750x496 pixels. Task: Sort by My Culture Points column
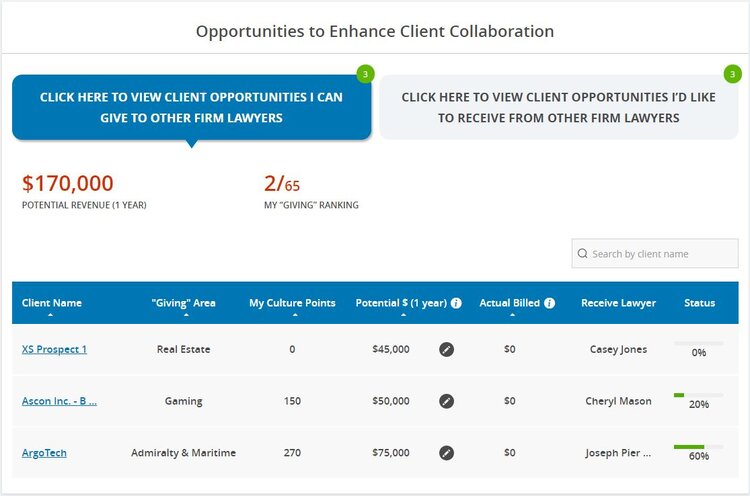click(x=292, y=303)
